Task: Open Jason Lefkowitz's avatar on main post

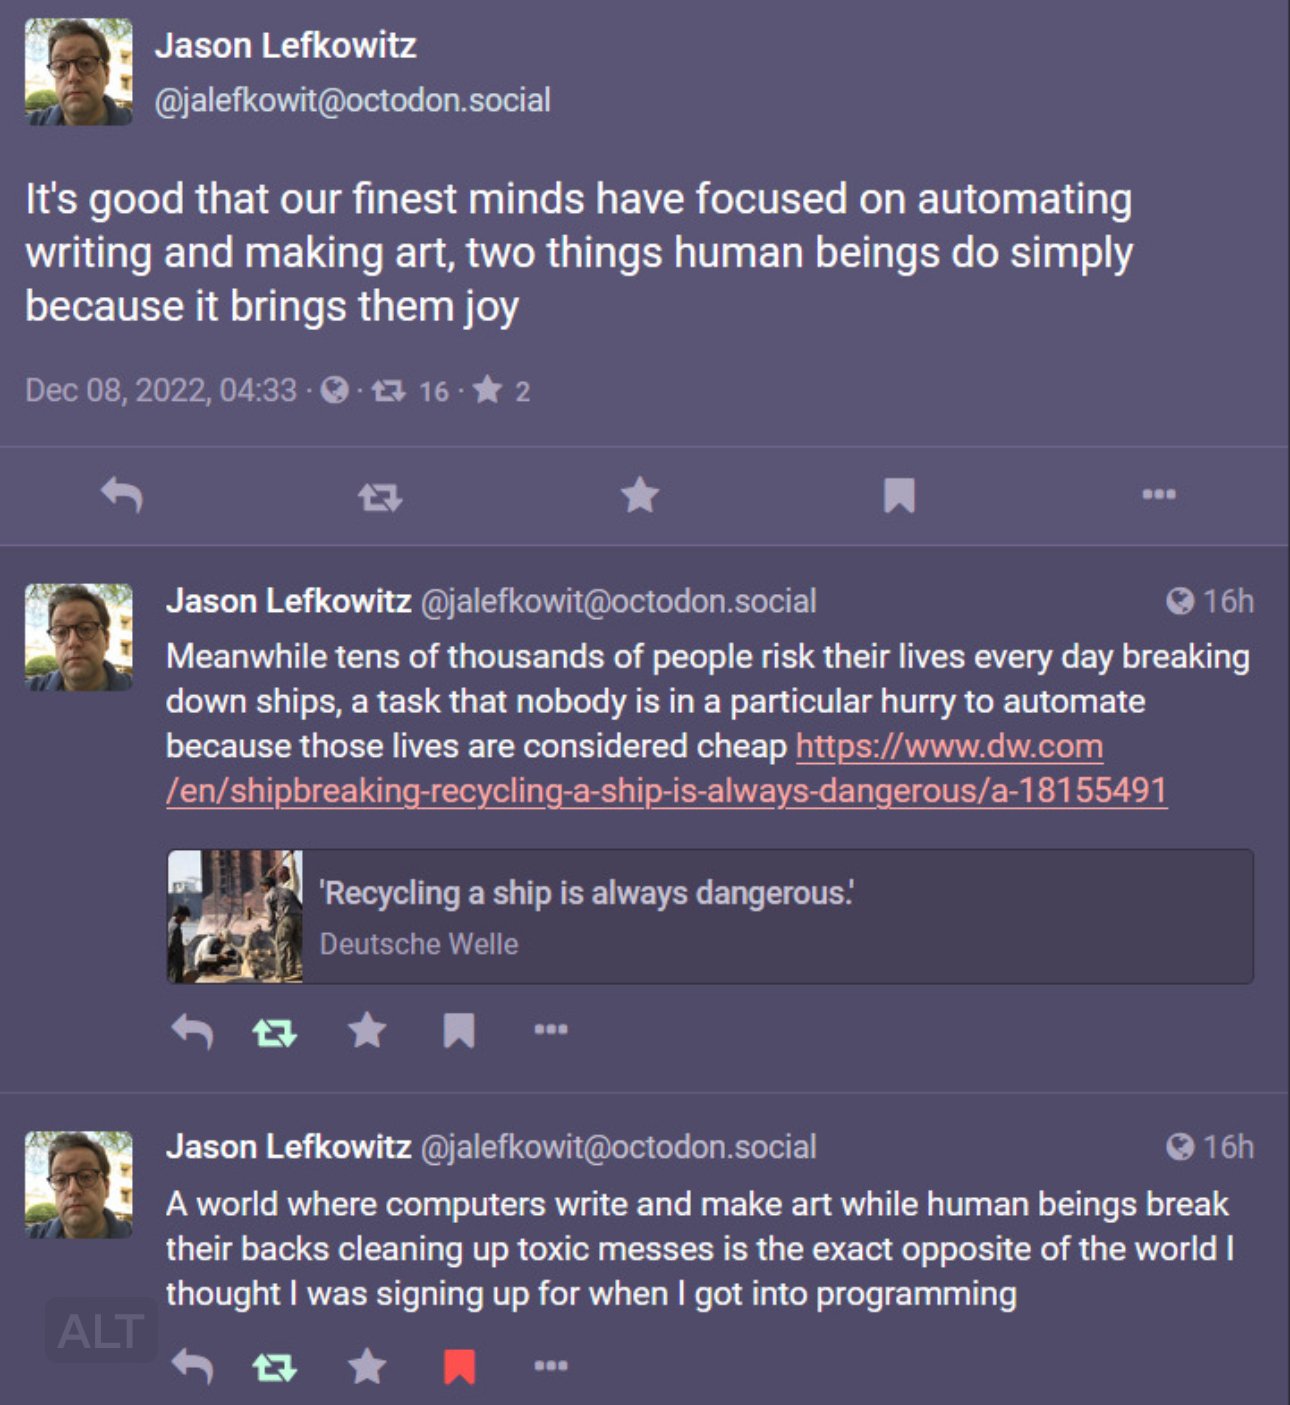Action: coord(79,72)
